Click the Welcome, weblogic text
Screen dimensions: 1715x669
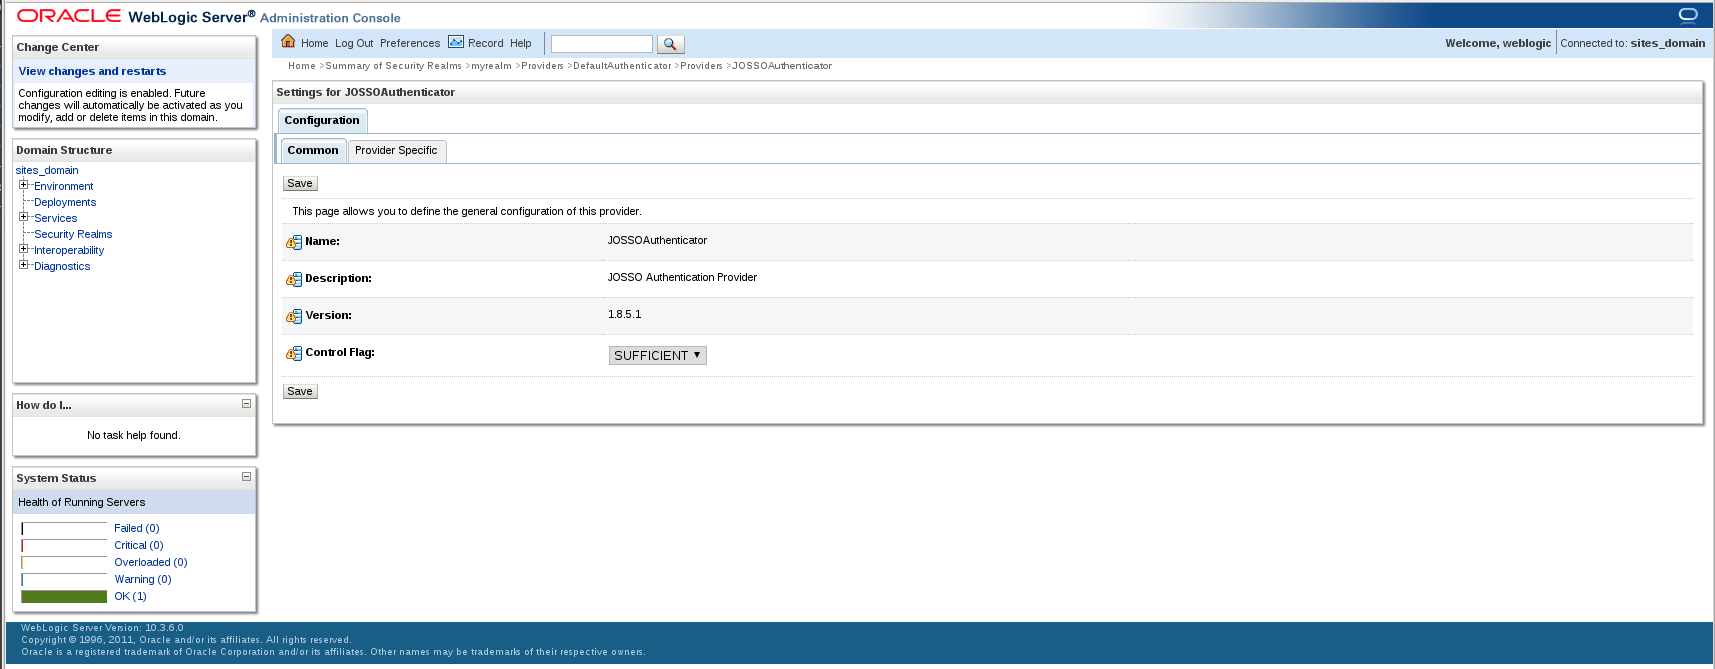pyautogui.click(x=1498, y=43)
